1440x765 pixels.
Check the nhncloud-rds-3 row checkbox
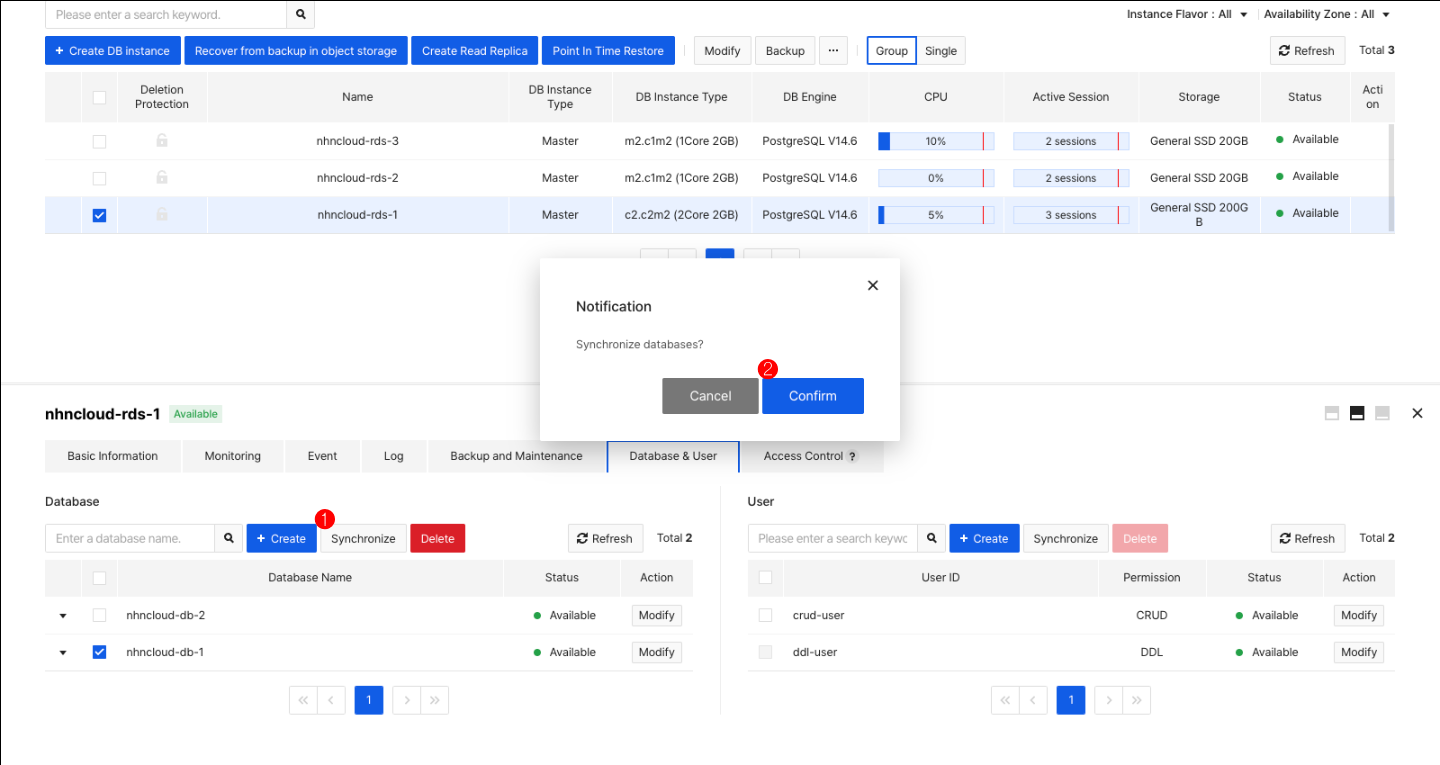coord(99,141)
